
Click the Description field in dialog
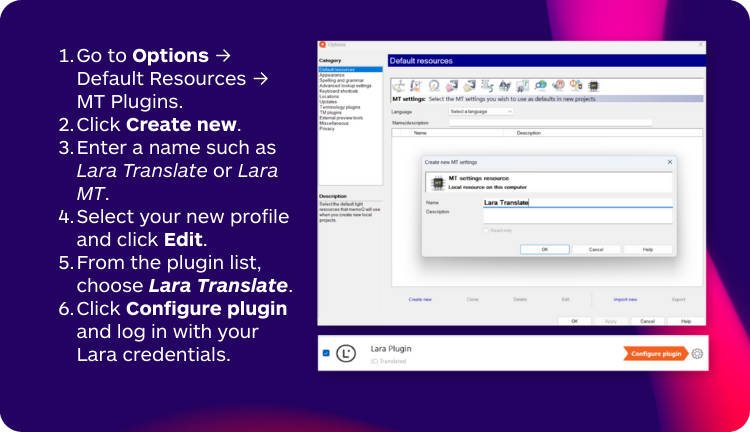click(x=577, y=216)
